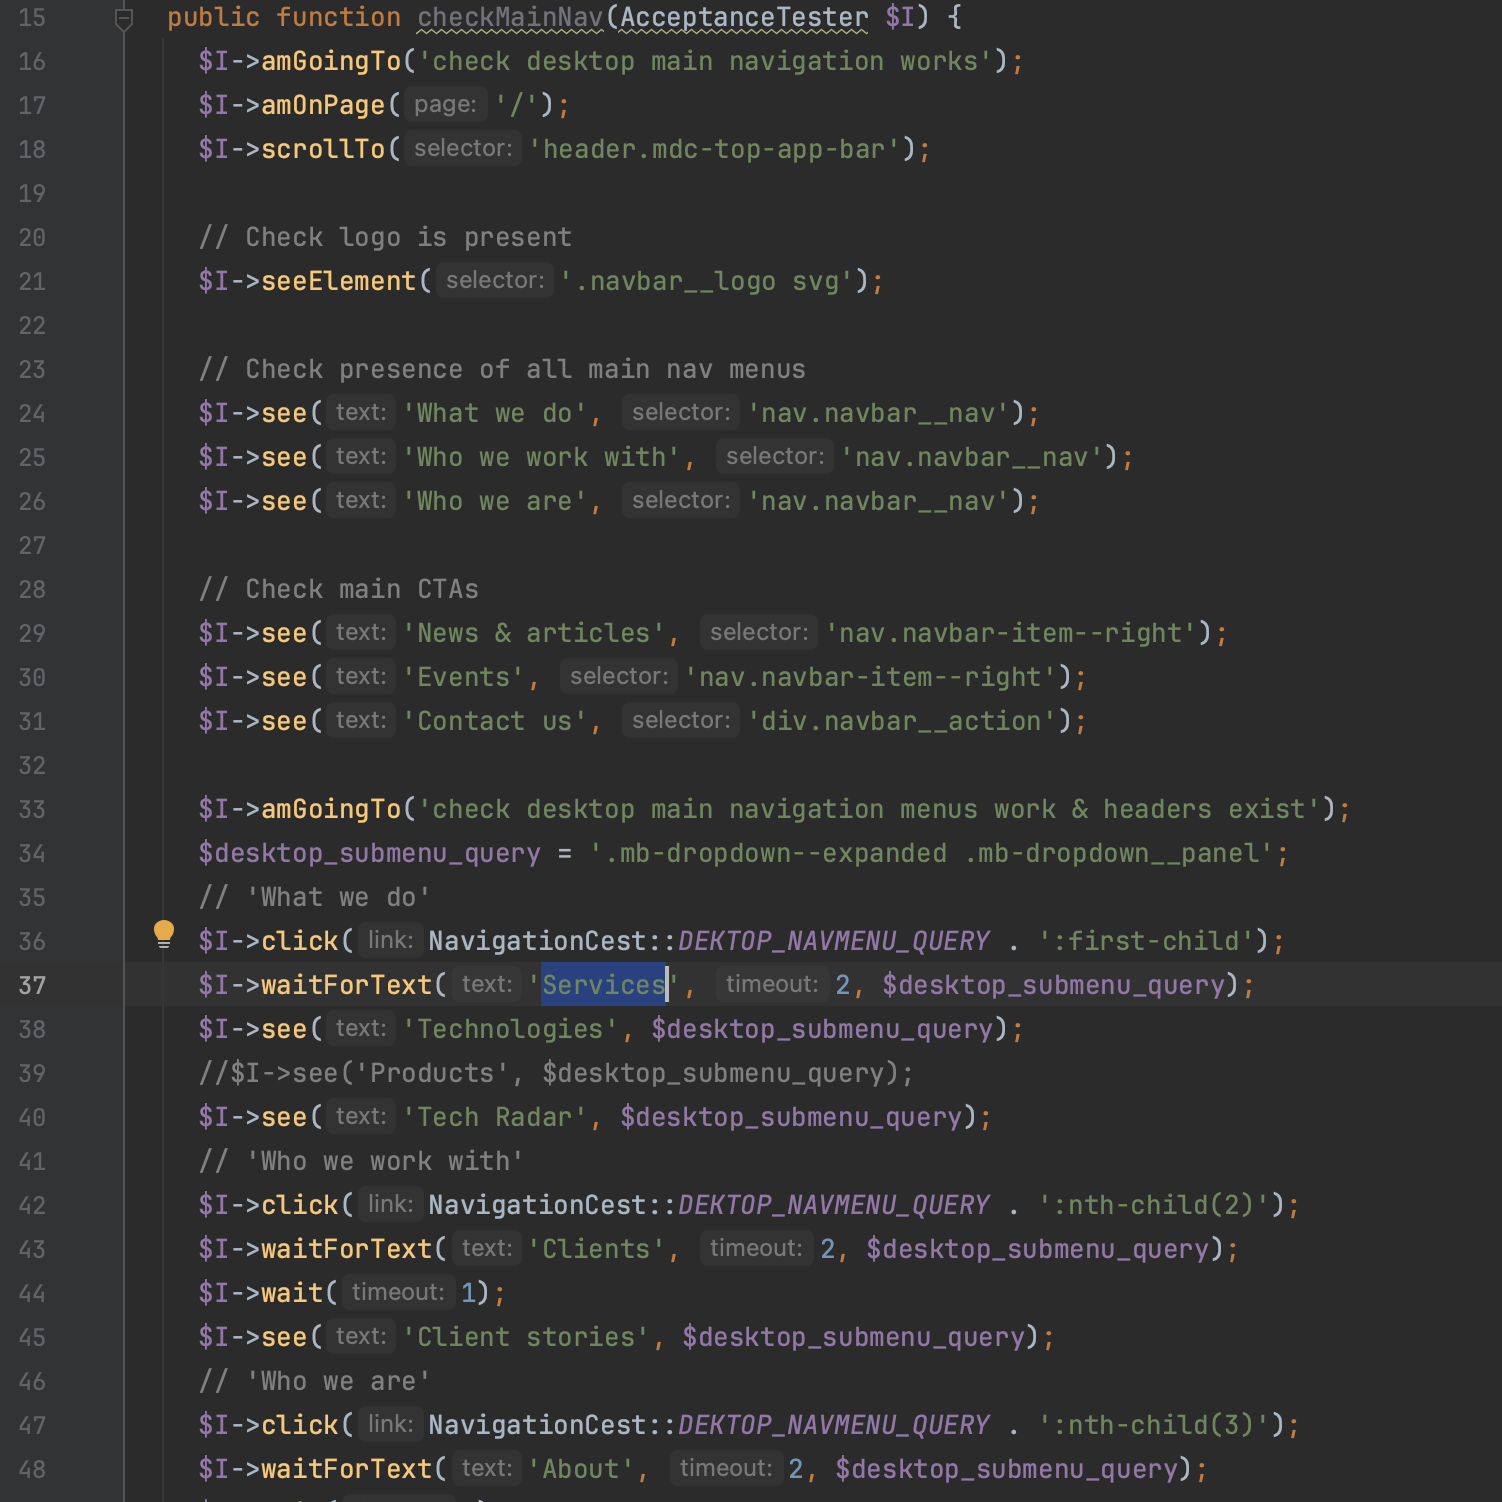Click the 'page:' inlay hint in amOnPage
The height and width of the screenshot is (1502, 1502).
pos(445,105)
